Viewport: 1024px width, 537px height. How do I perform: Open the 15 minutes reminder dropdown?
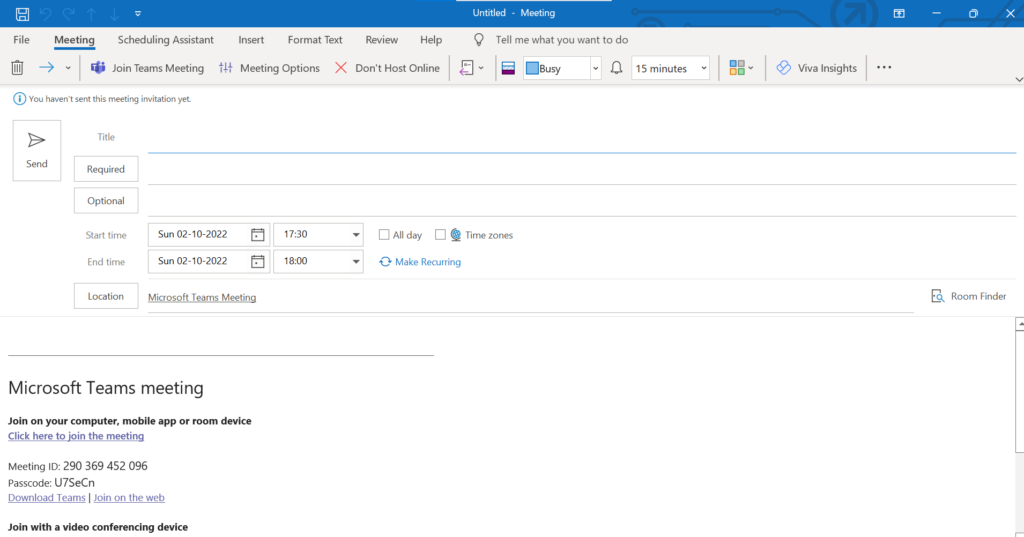point(704,68)
